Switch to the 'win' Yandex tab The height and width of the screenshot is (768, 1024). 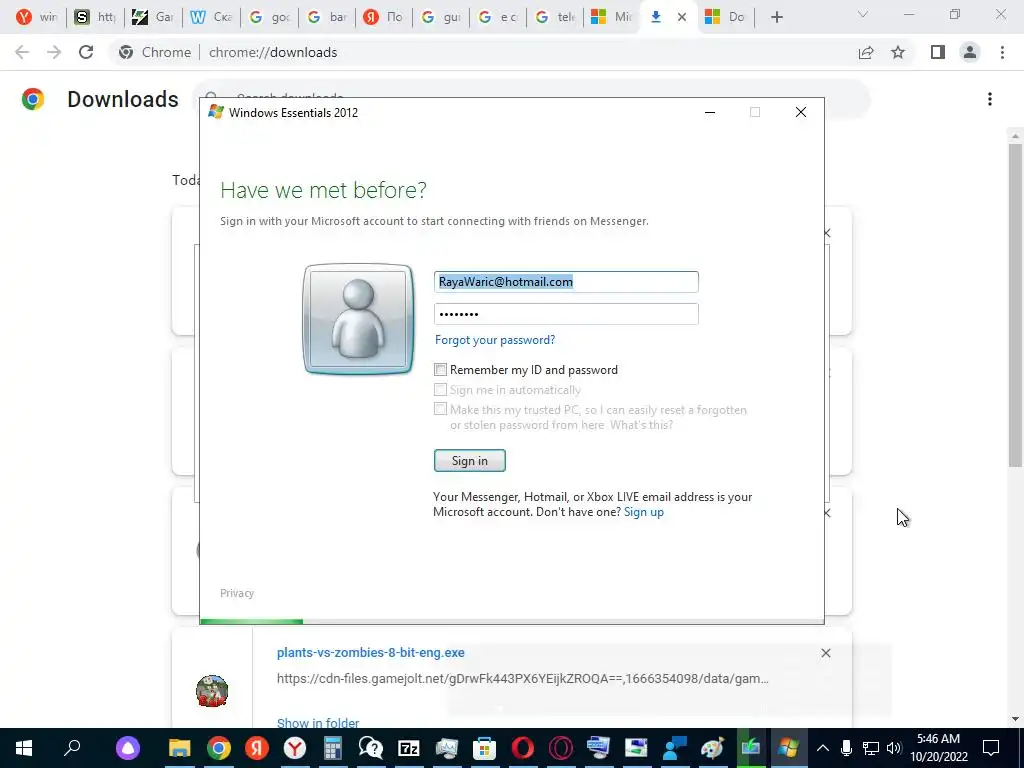[37, 17]
